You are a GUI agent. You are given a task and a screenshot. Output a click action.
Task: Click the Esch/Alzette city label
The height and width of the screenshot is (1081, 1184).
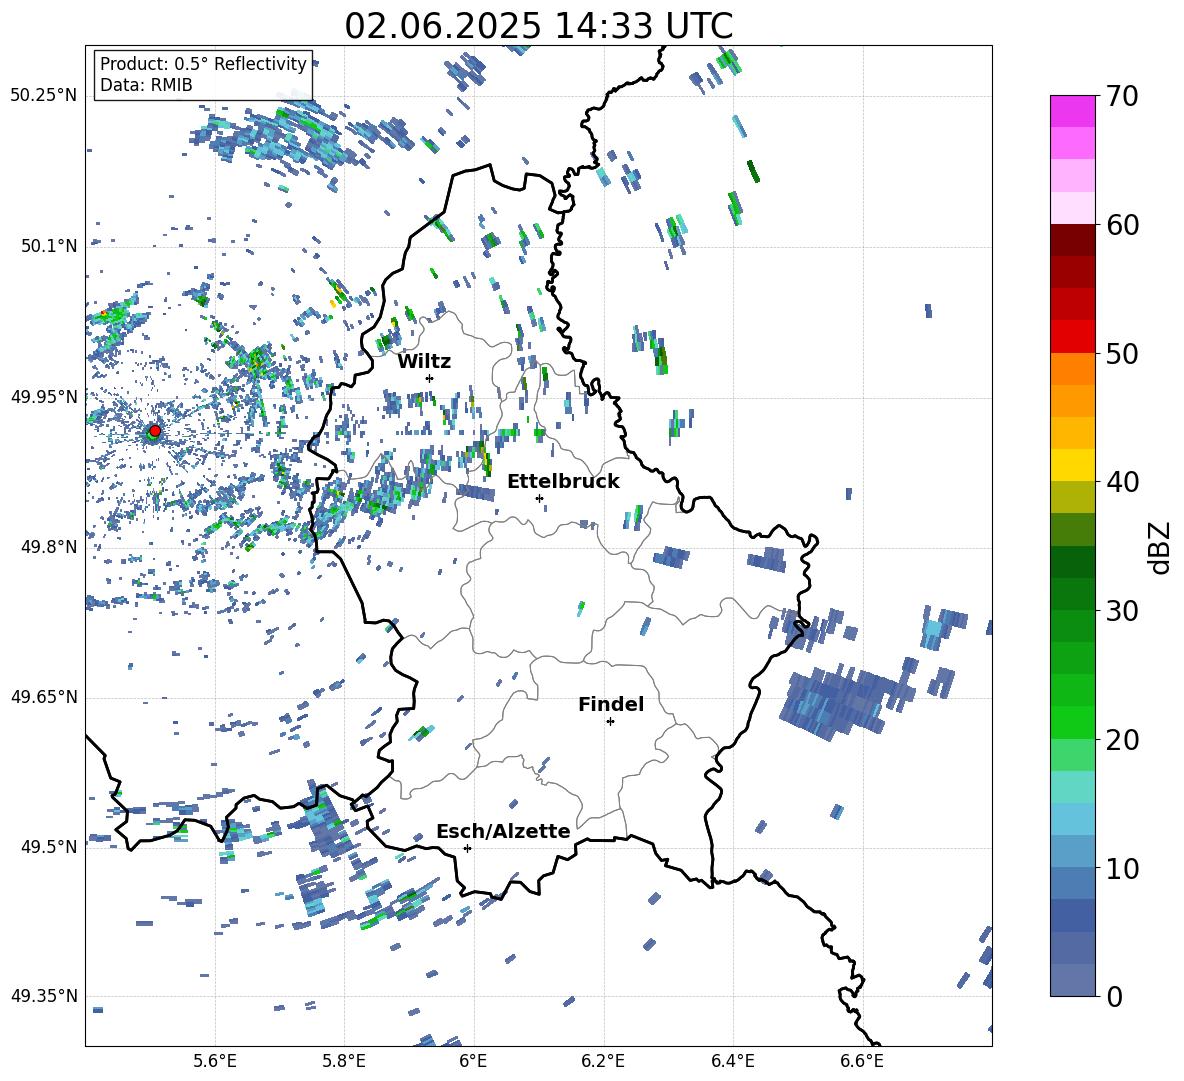(x=503, y=832)
